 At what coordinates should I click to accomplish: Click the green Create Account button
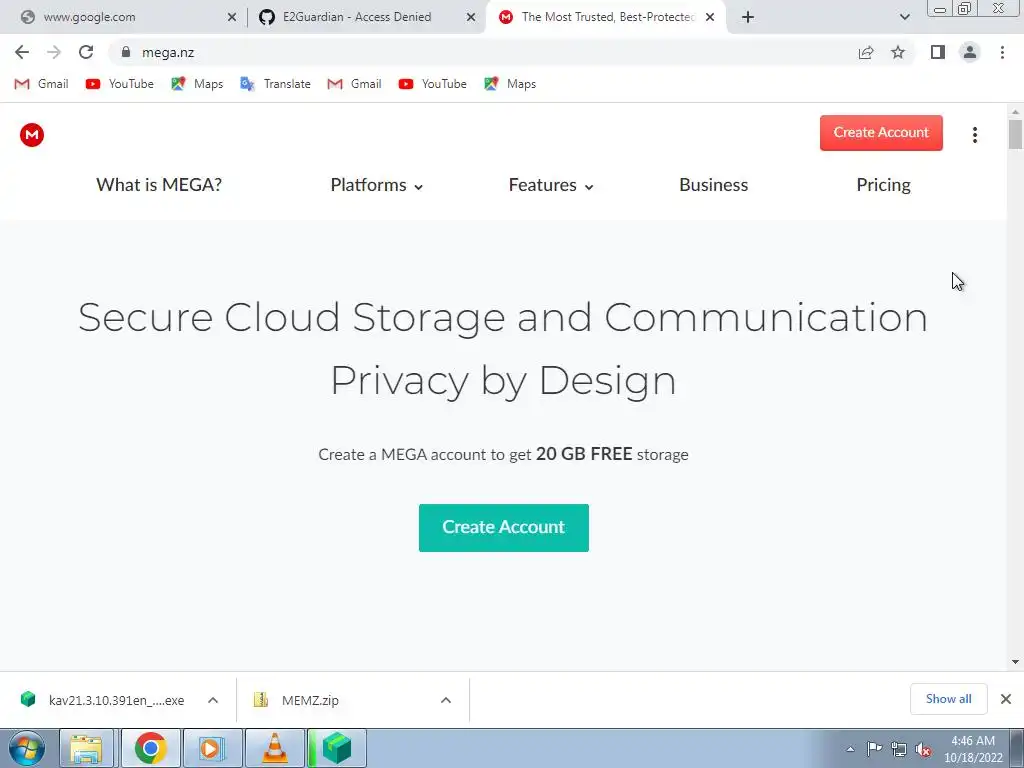click(504, 528)
